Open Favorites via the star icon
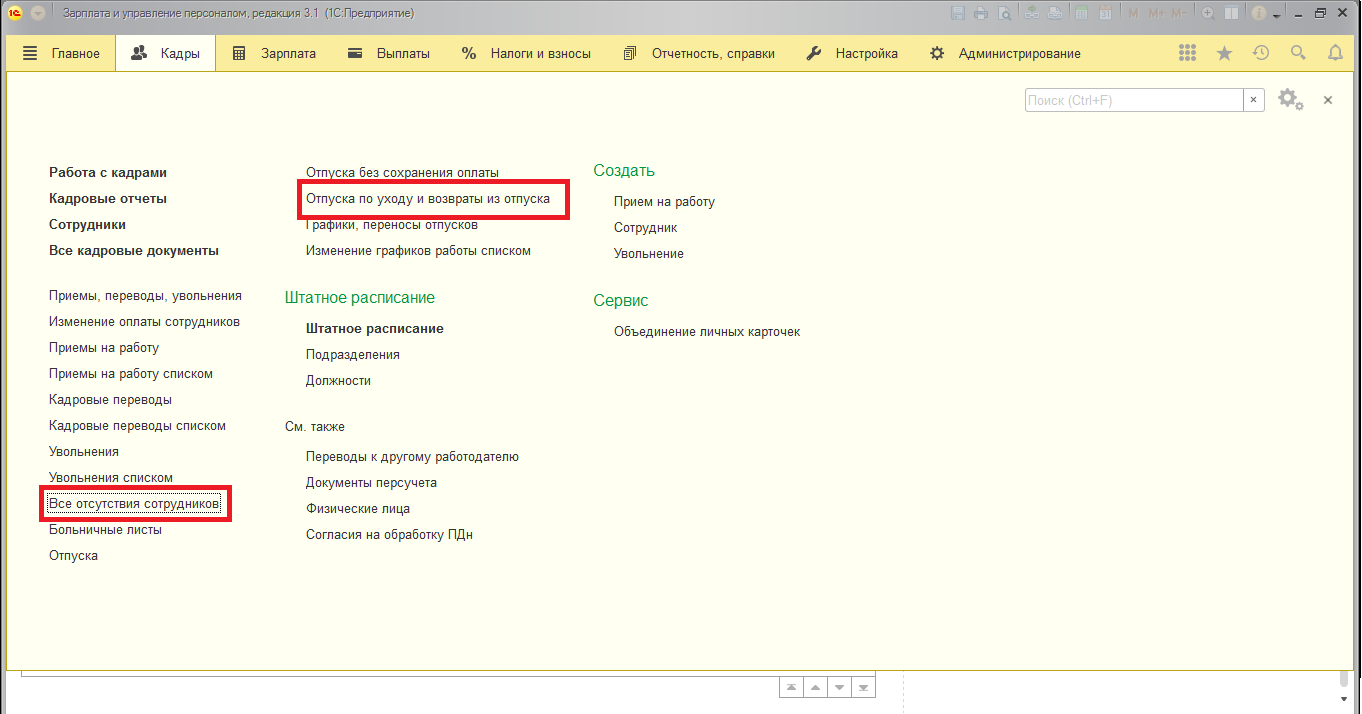The height and width of the screenshot is (714, 1362). click(x=1224, y=53)
